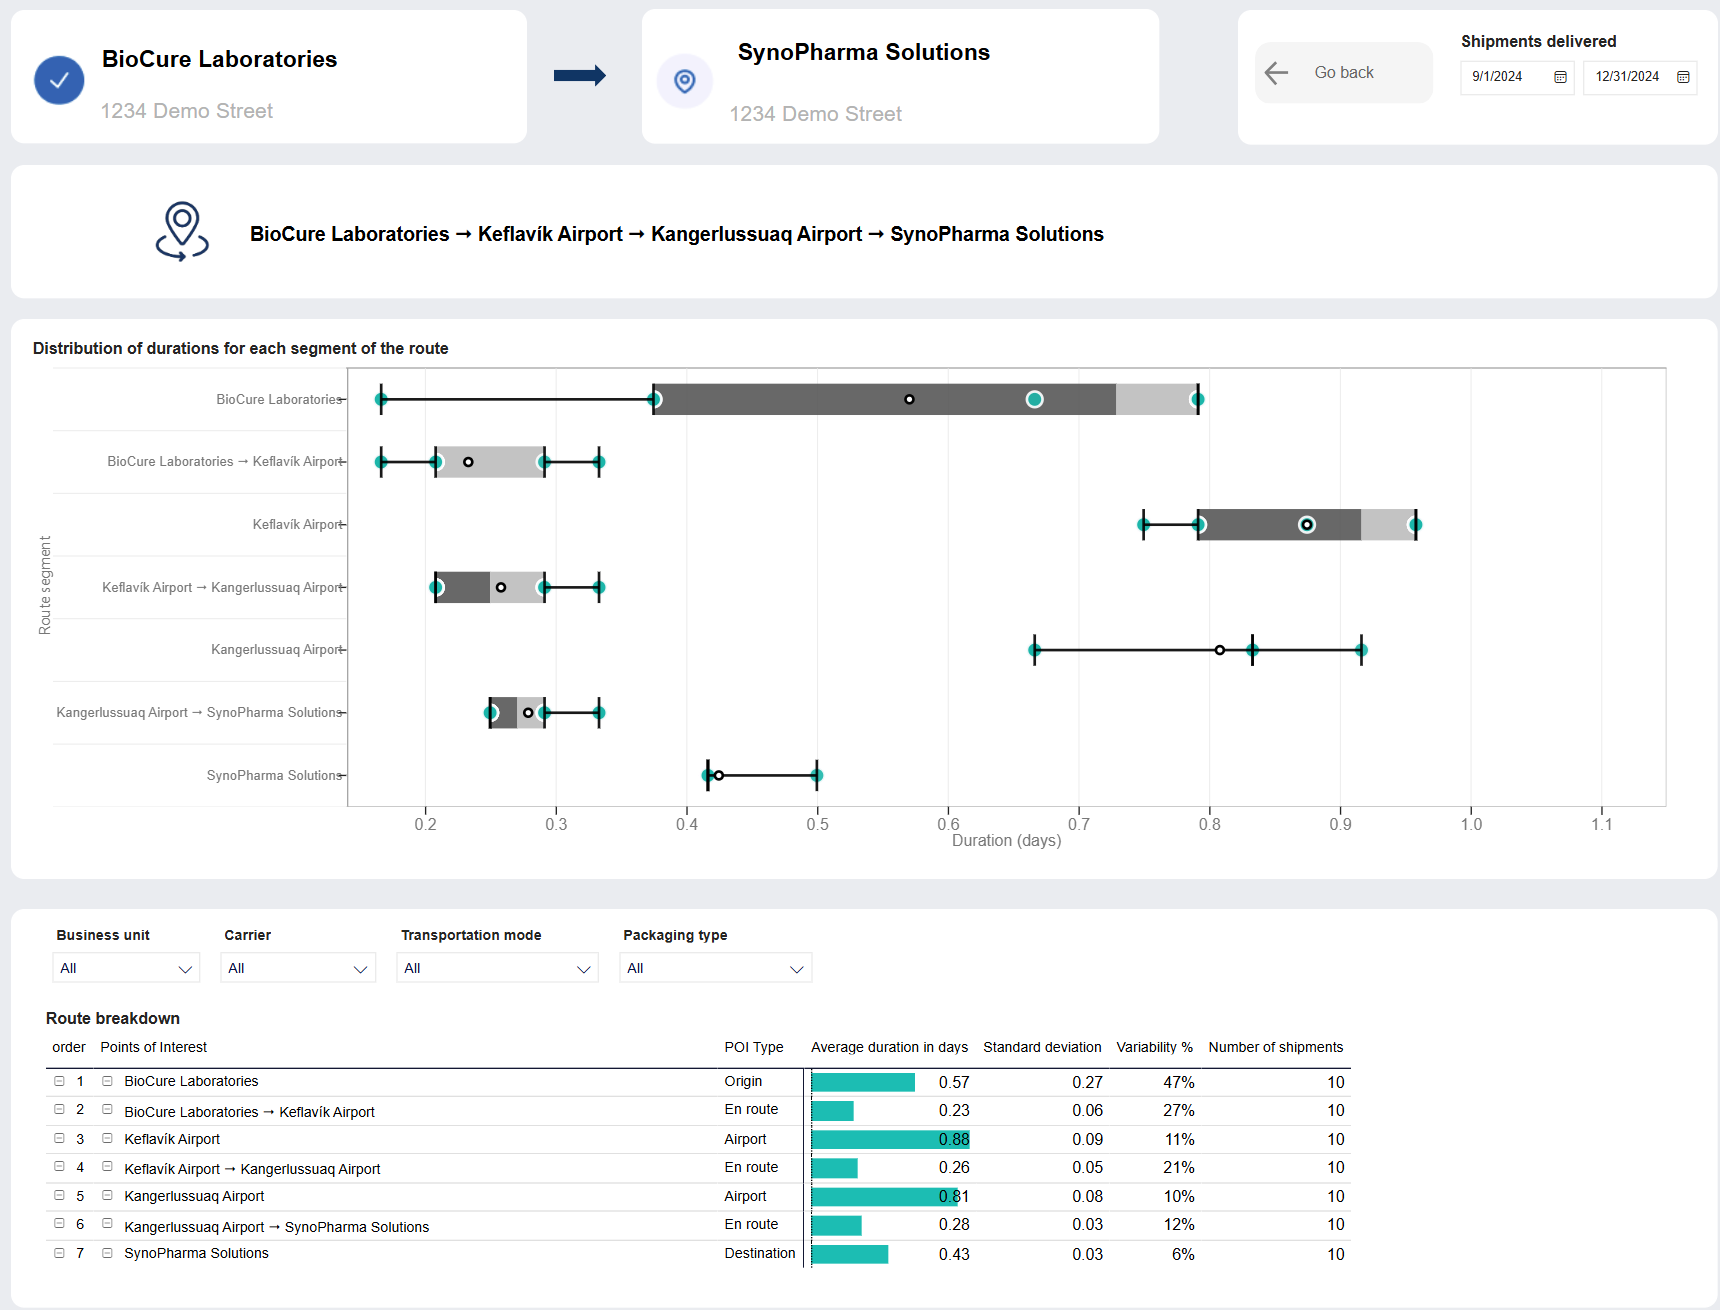Viewport: 1720px width, 1310px height.
Task: Click the 0.88 duration bar for Keflavík Airport
Action: click(891, 1139)
